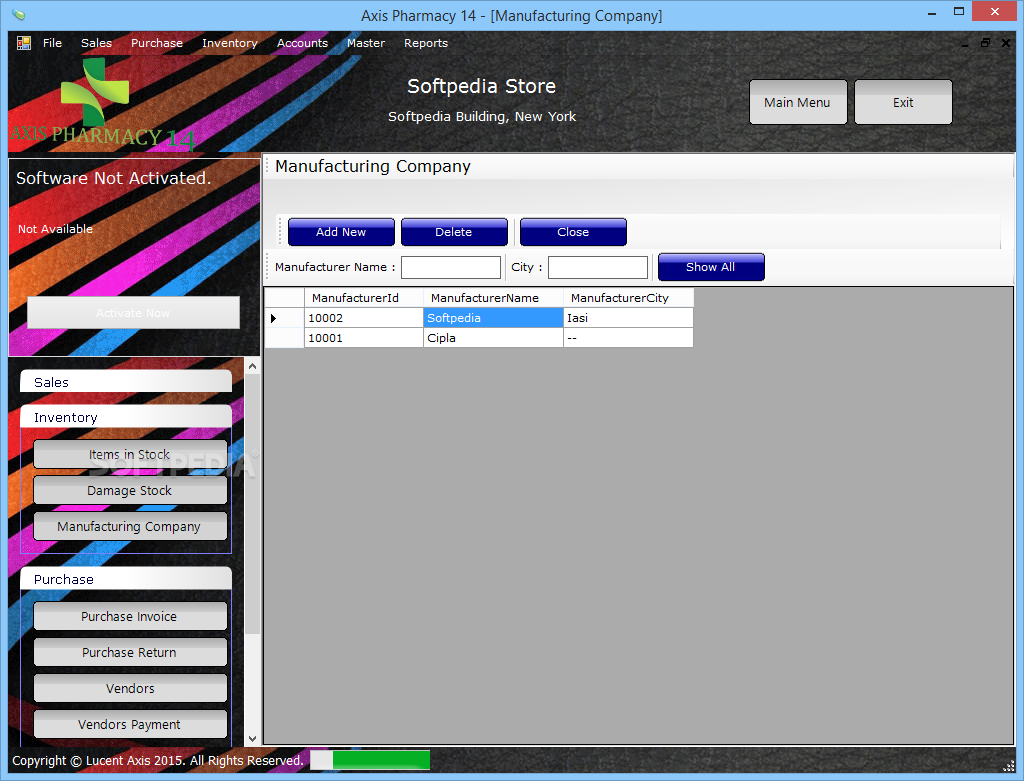Open the File menu

coord(52,43)
